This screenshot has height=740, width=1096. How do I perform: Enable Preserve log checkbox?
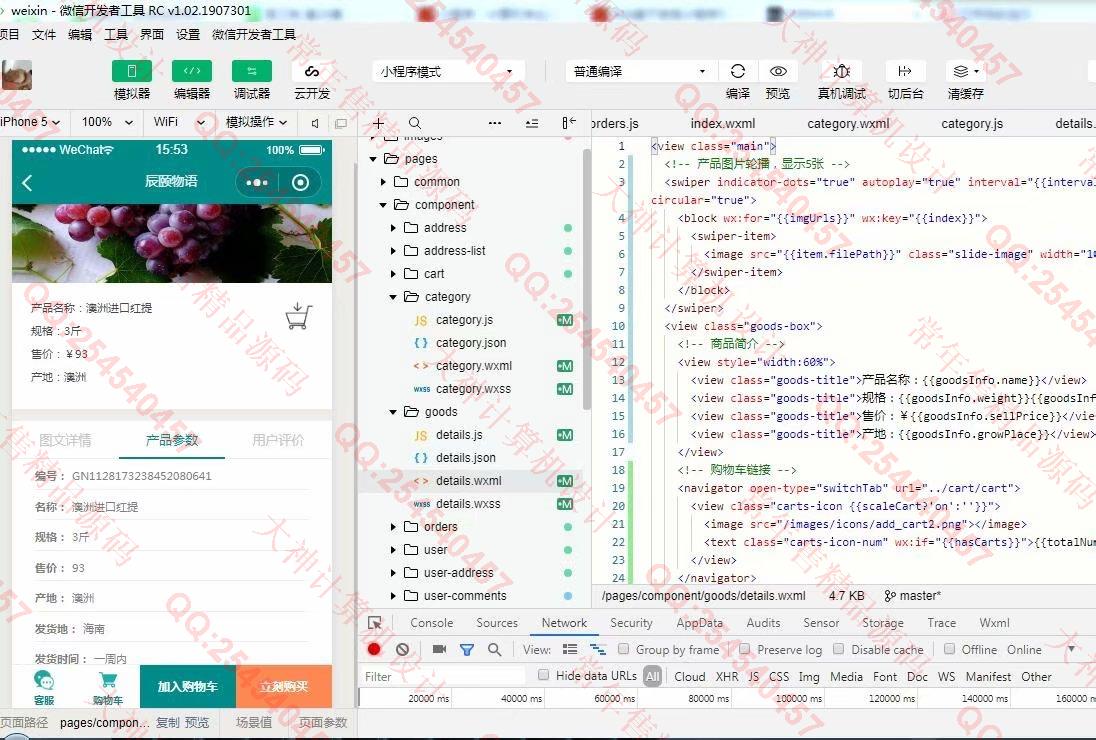pos(745,649)
